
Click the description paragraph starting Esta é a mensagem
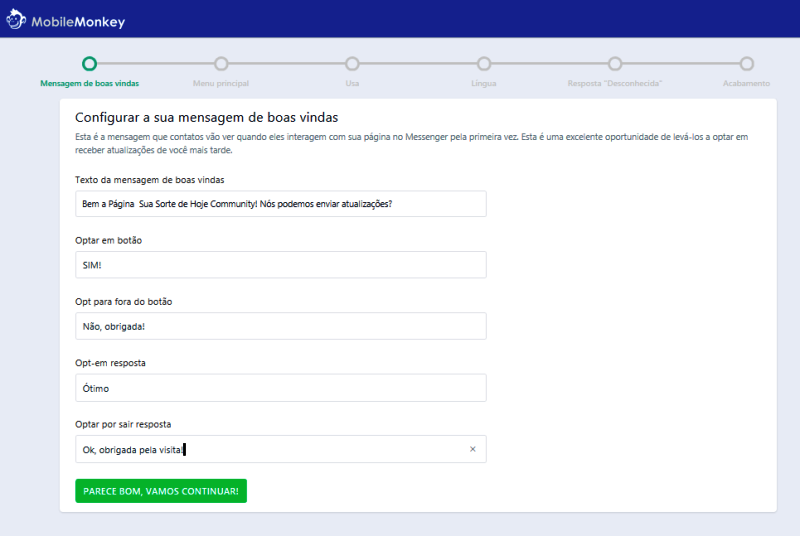coord(411,143)
